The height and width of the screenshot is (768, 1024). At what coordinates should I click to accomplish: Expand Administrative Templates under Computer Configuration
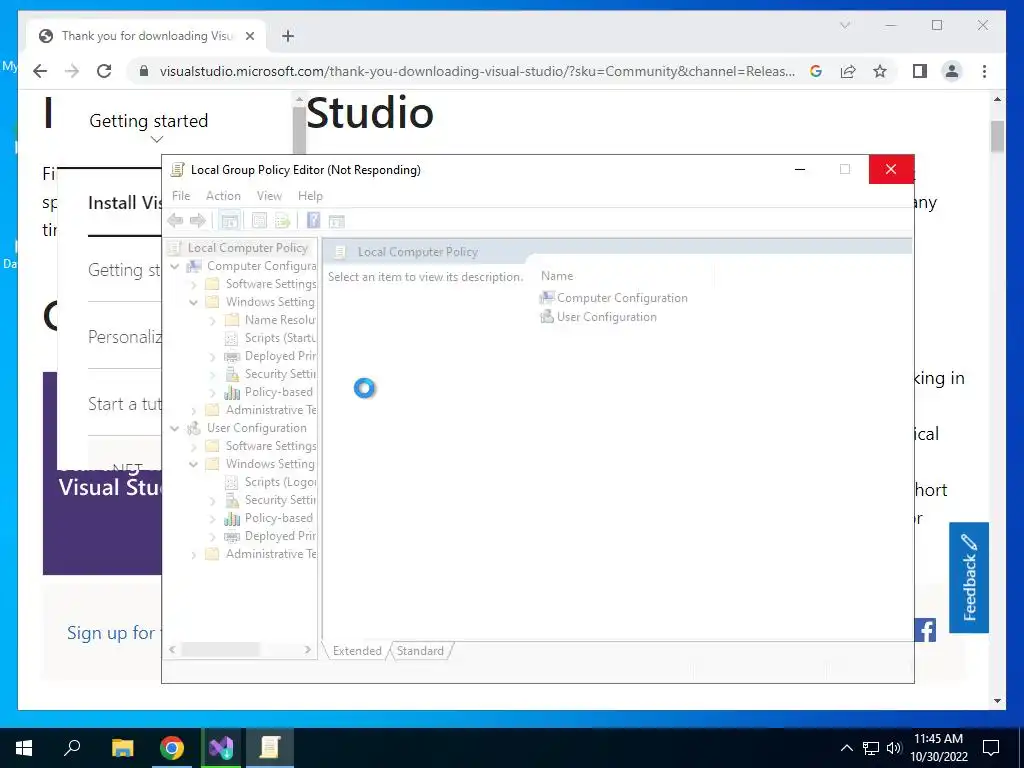click(193, 411)
